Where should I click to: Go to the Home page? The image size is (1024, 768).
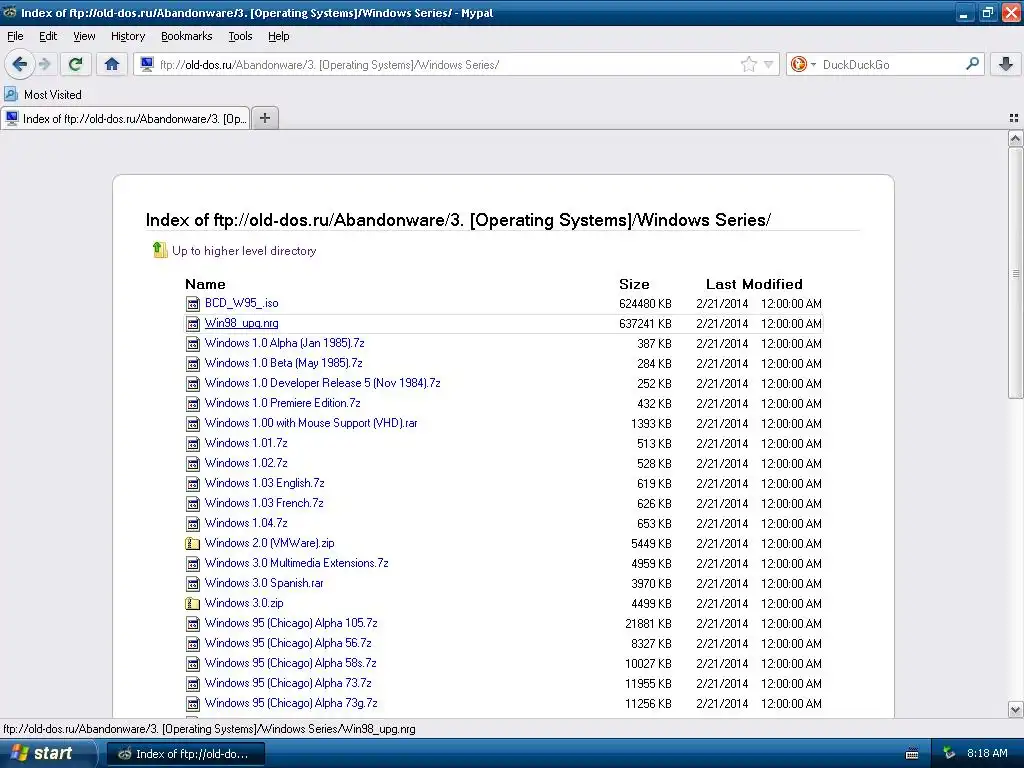[x=112, y=64]
